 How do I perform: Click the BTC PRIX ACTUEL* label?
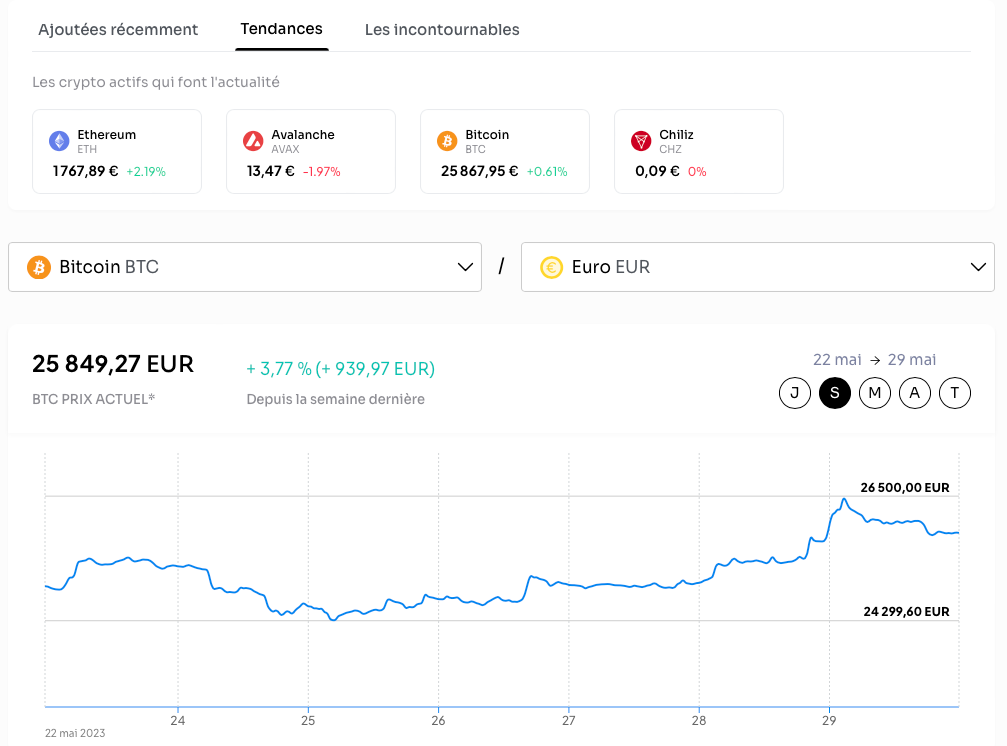94,399
